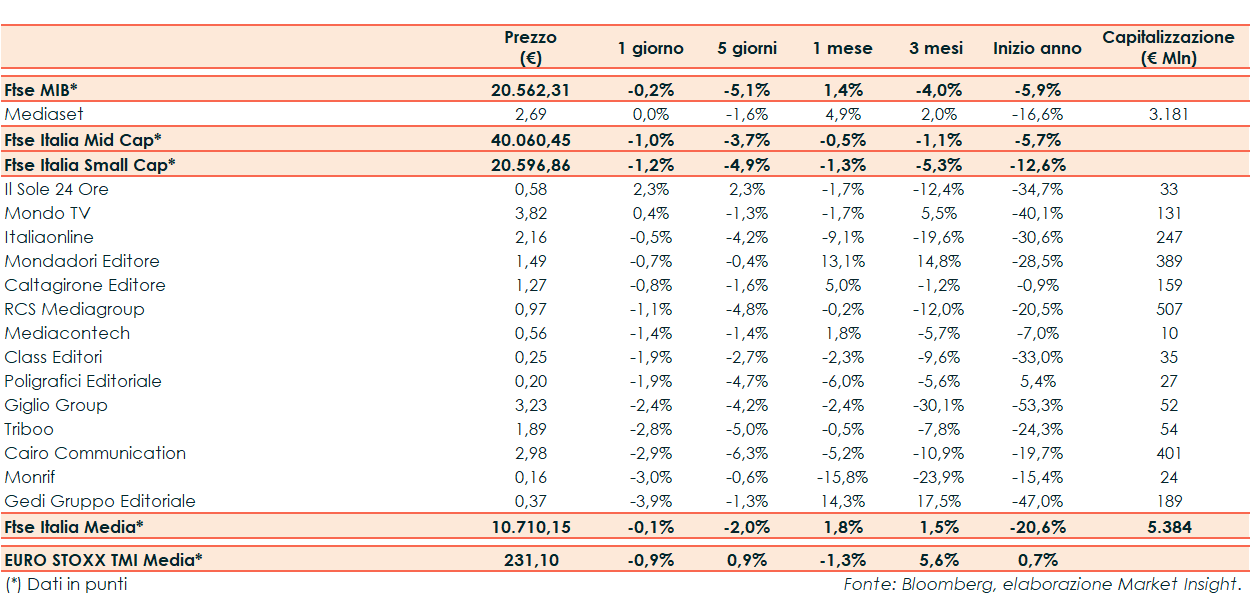The image size is (1250, 596).
Task: Click the Cairo Communication company name
Action: click(95, 453)
